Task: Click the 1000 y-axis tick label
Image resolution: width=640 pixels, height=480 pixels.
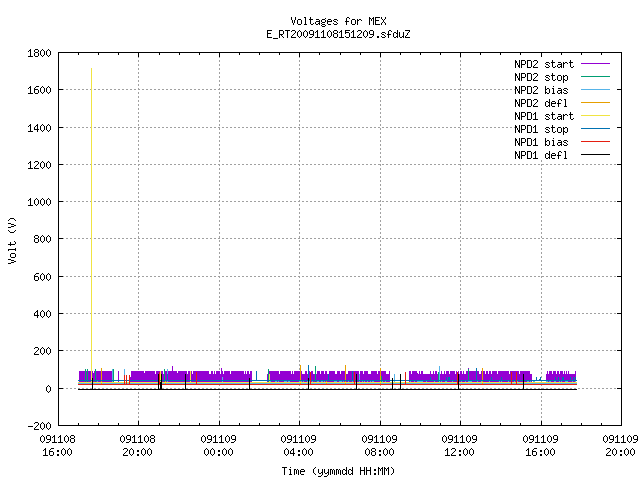Action: click(x=39, y=202)
